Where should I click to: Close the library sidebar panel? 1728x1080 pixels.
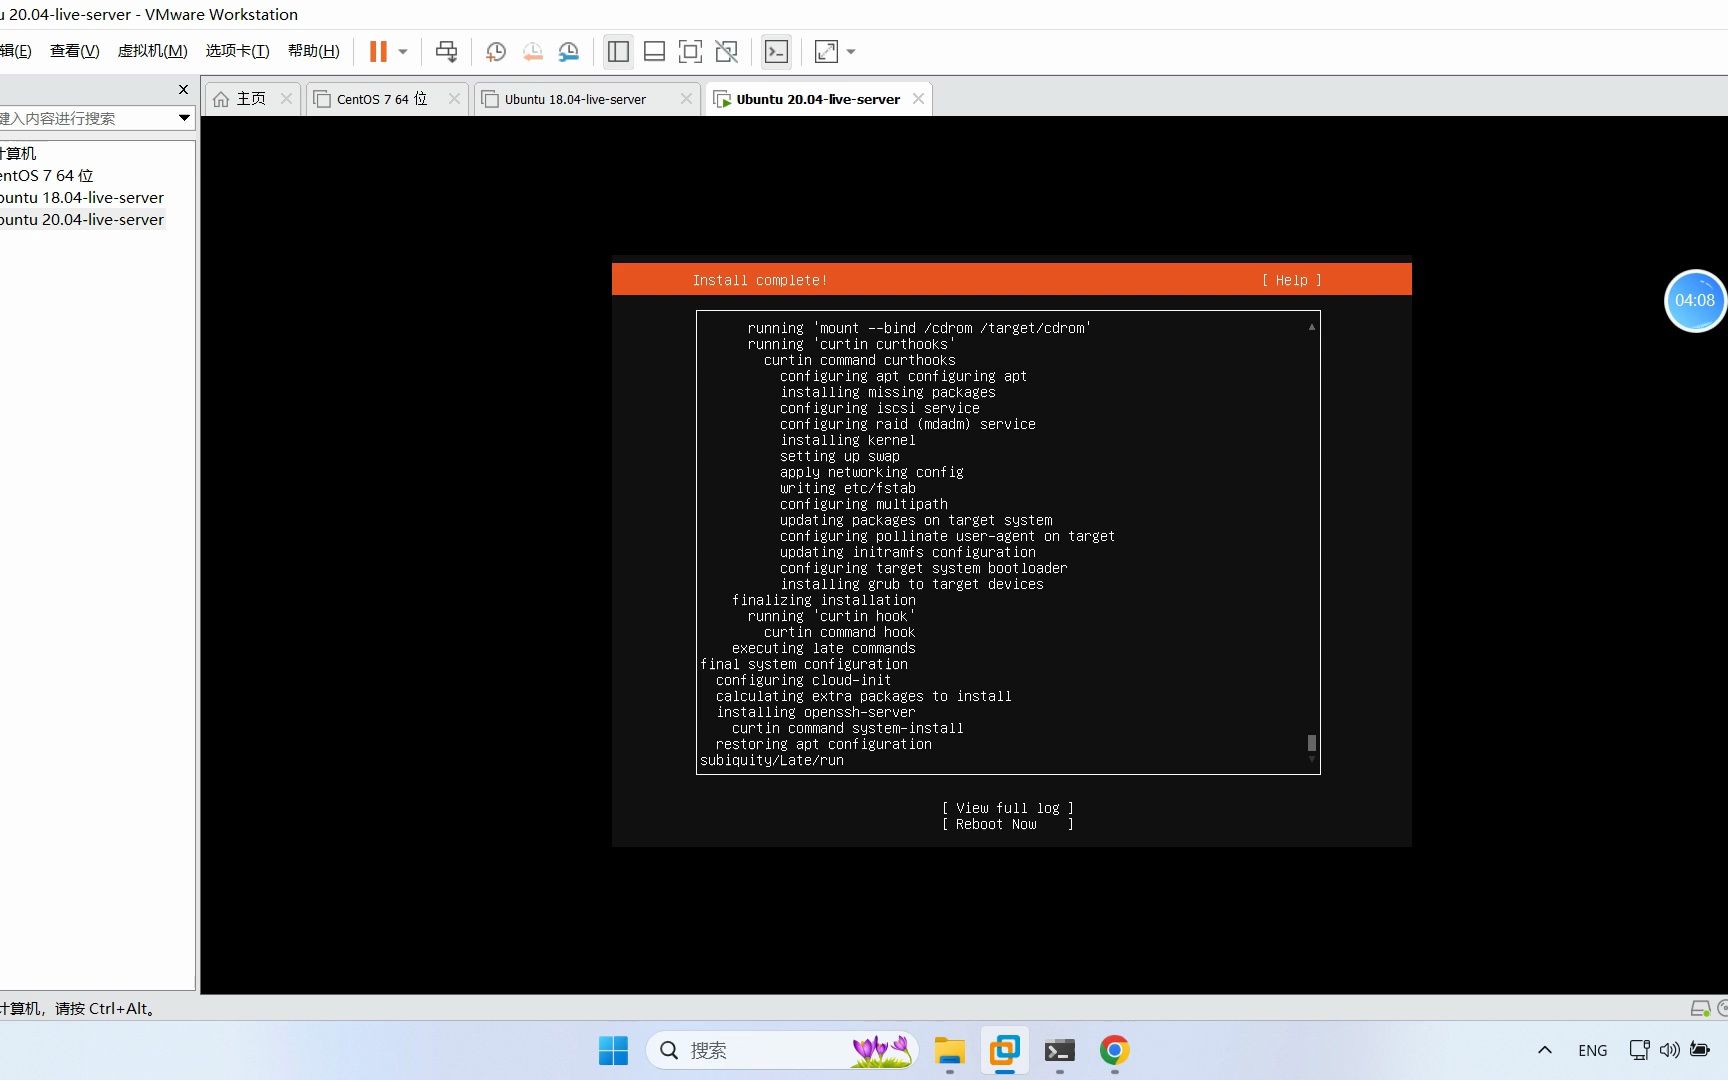(183, 89)
